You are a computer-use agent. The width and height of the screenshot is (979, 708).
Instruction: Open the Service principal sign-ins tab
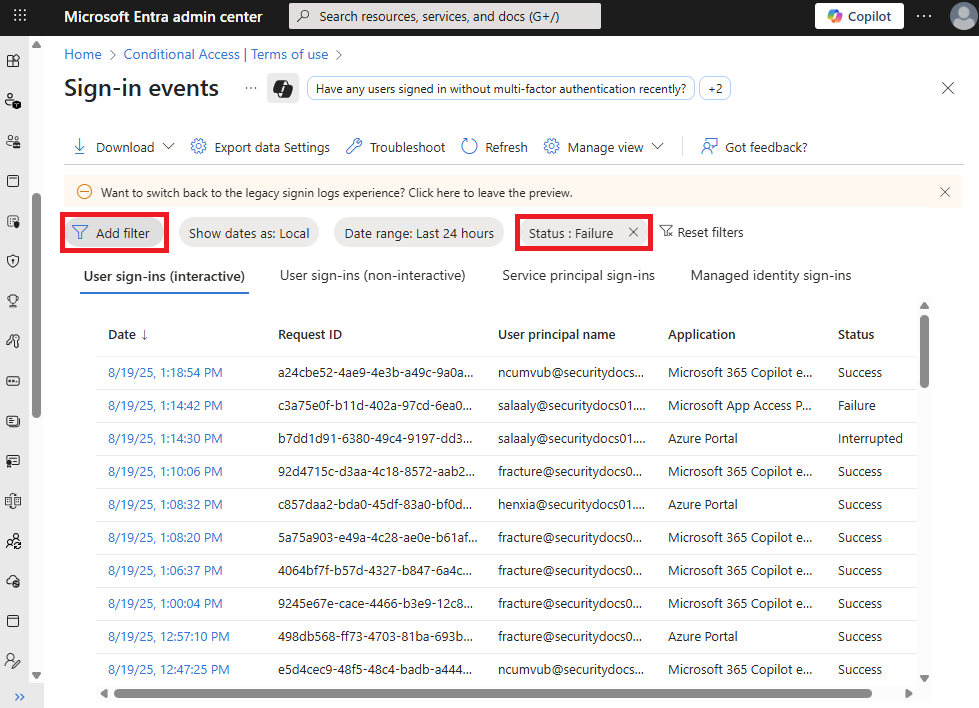click(578, 274)
